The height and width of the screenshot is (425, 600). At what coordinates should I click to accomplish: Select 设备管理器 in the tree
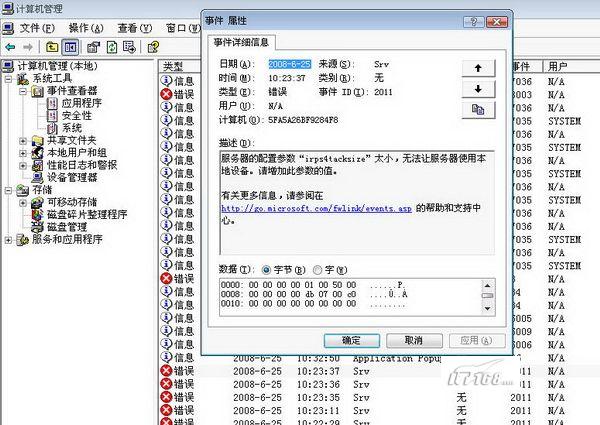pos(70,177)
